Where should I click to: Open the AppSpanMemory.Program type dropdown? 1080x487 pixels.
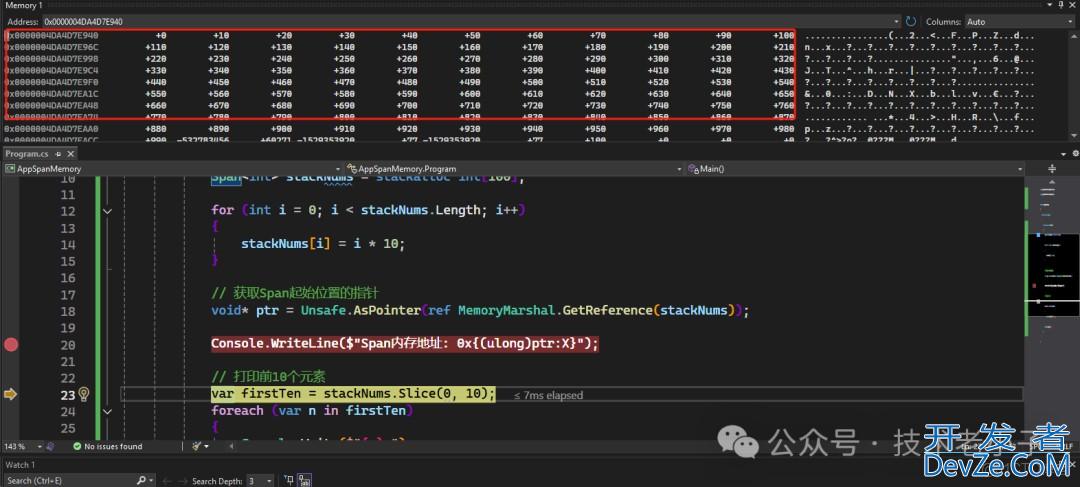(514, 169)
